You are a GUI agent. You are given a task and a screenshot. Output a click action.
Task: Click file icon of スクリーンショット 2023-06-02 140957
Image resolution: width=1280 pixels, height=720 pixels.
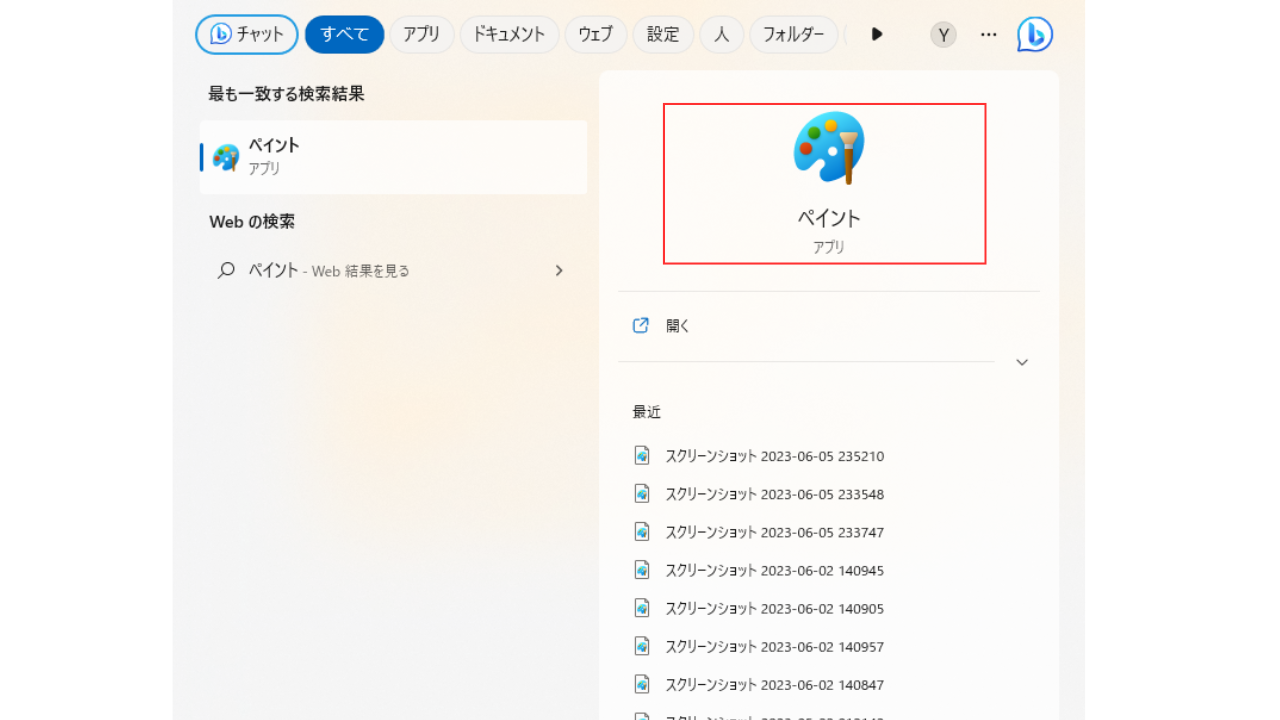643,646
